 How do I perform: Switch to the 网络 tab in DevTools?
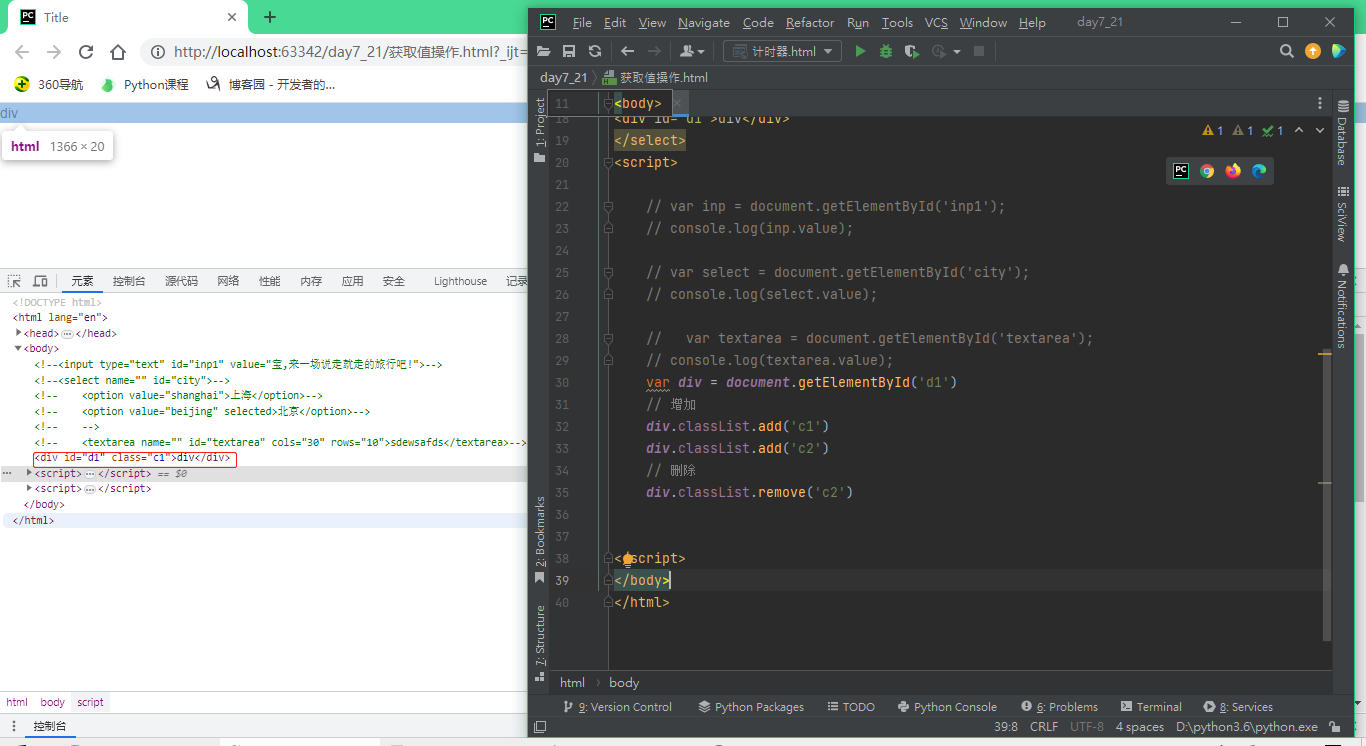click(228, 282)
